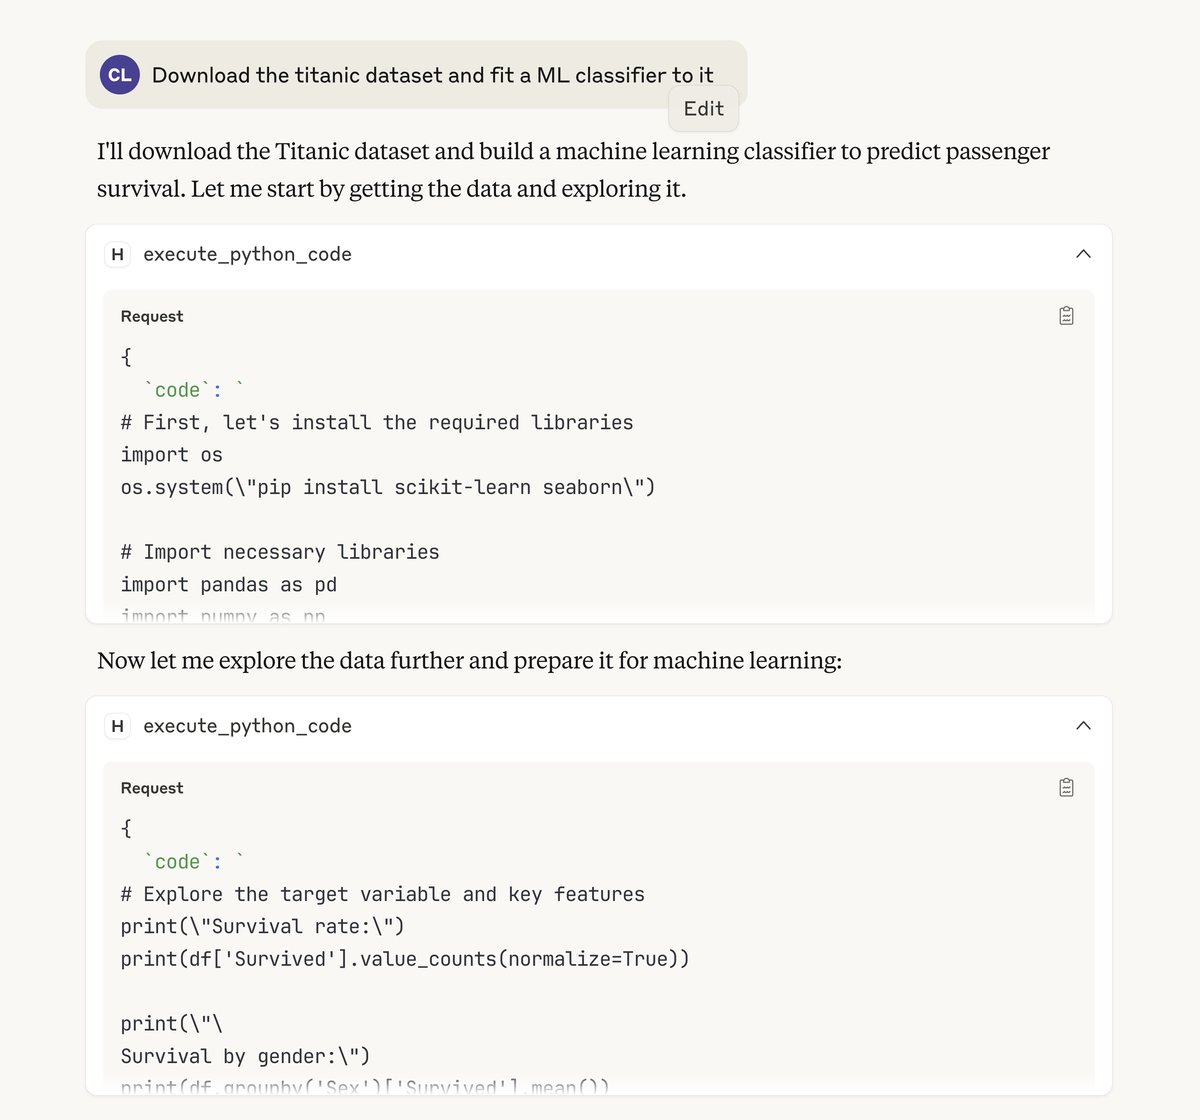This screenshot has height=1120, width=1200.
Task: Click the "import pandas as pd" code line
Action: 228,585
